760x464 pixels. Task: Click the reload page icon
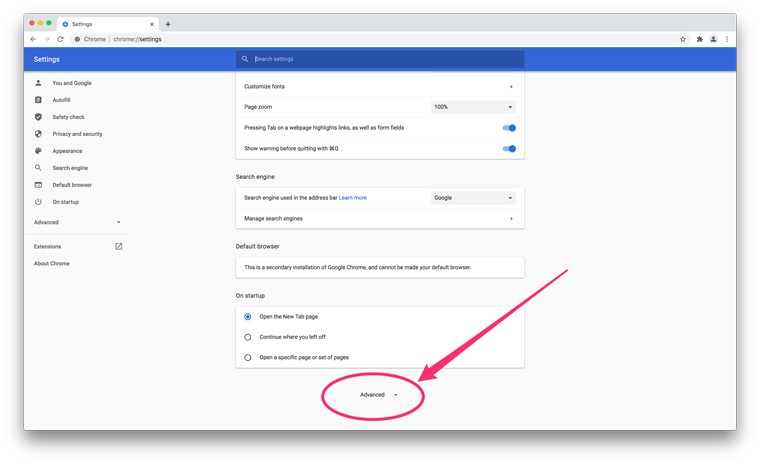tap(60, 39)
